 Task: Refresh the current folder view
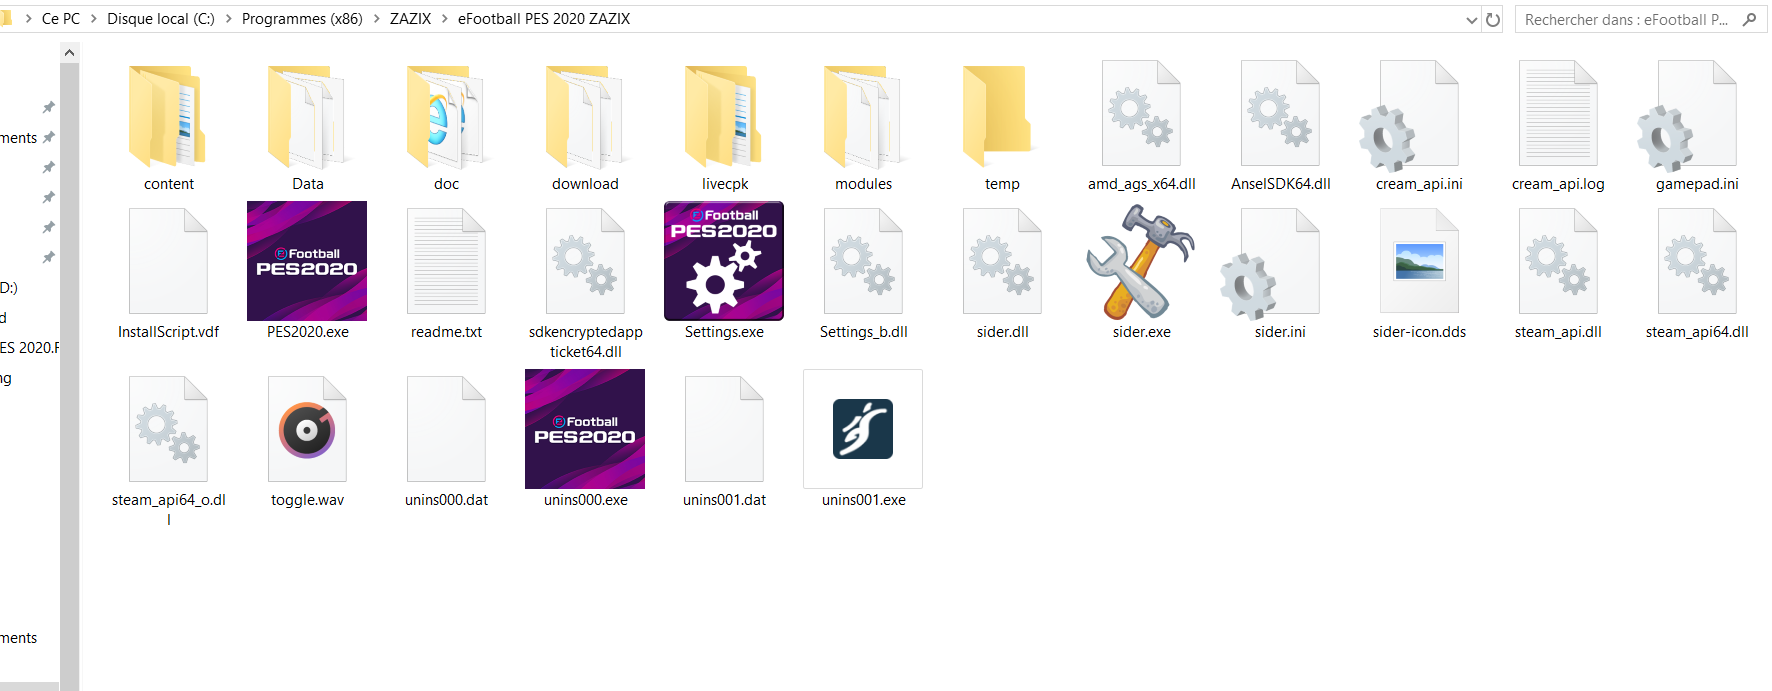[x=1493, y=20]
